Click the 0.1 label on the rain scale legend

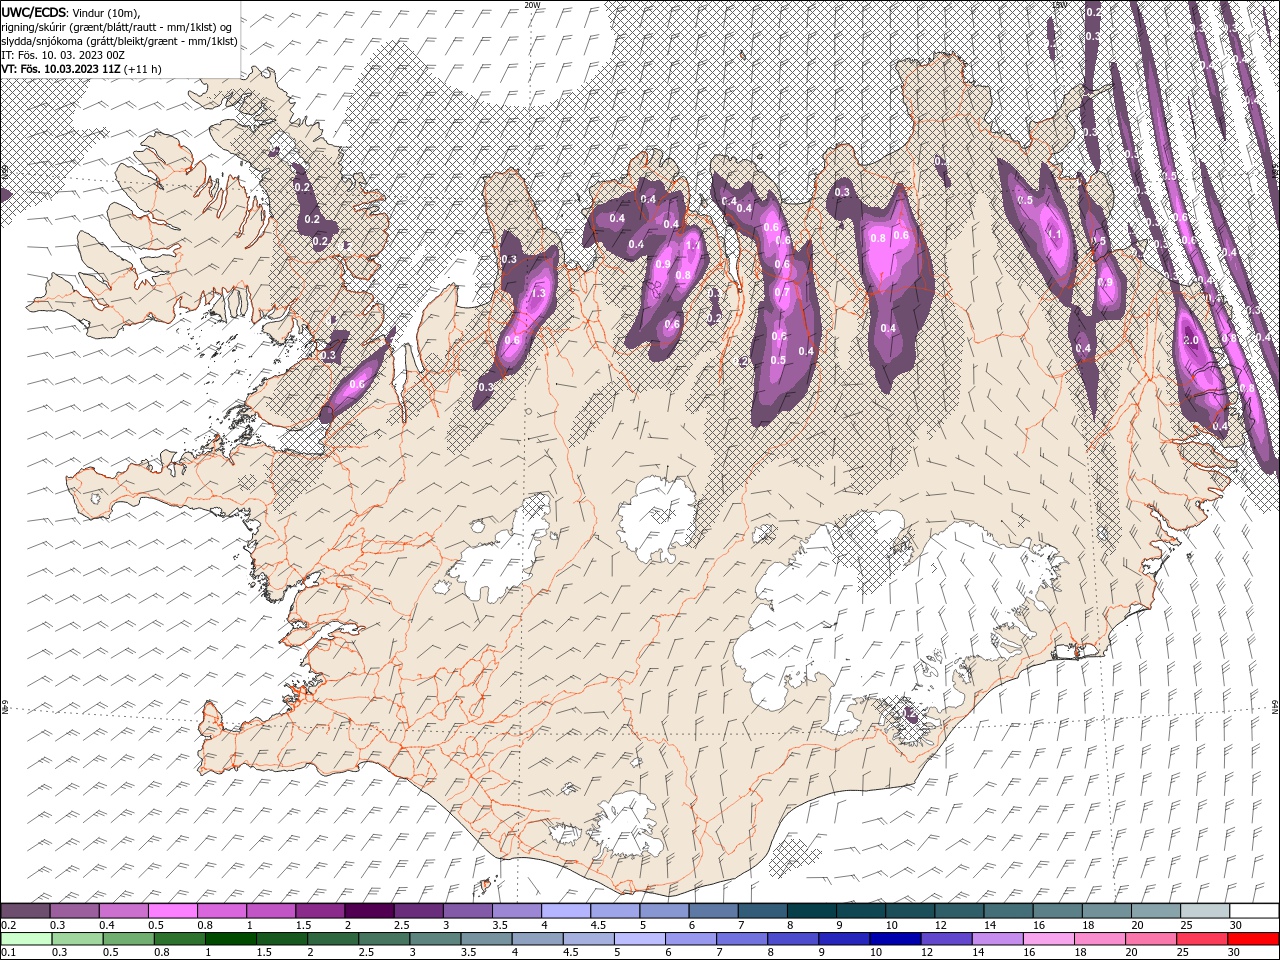coord(7,952)
